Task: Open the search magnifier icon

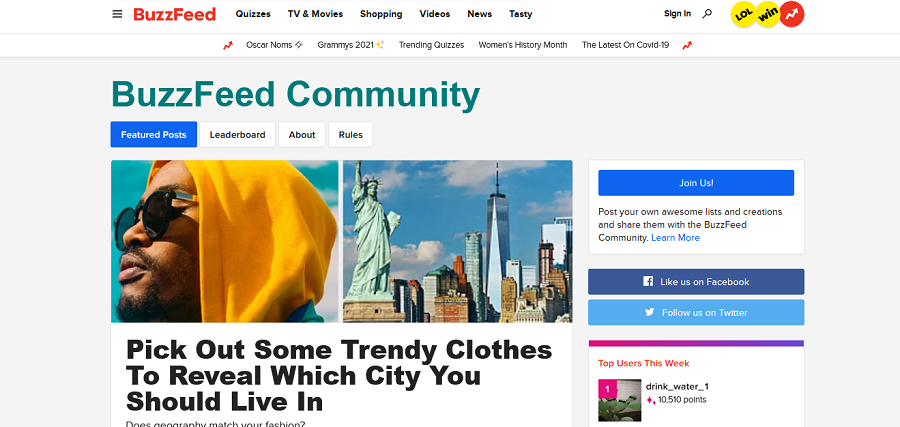Action: click(707, 14)
